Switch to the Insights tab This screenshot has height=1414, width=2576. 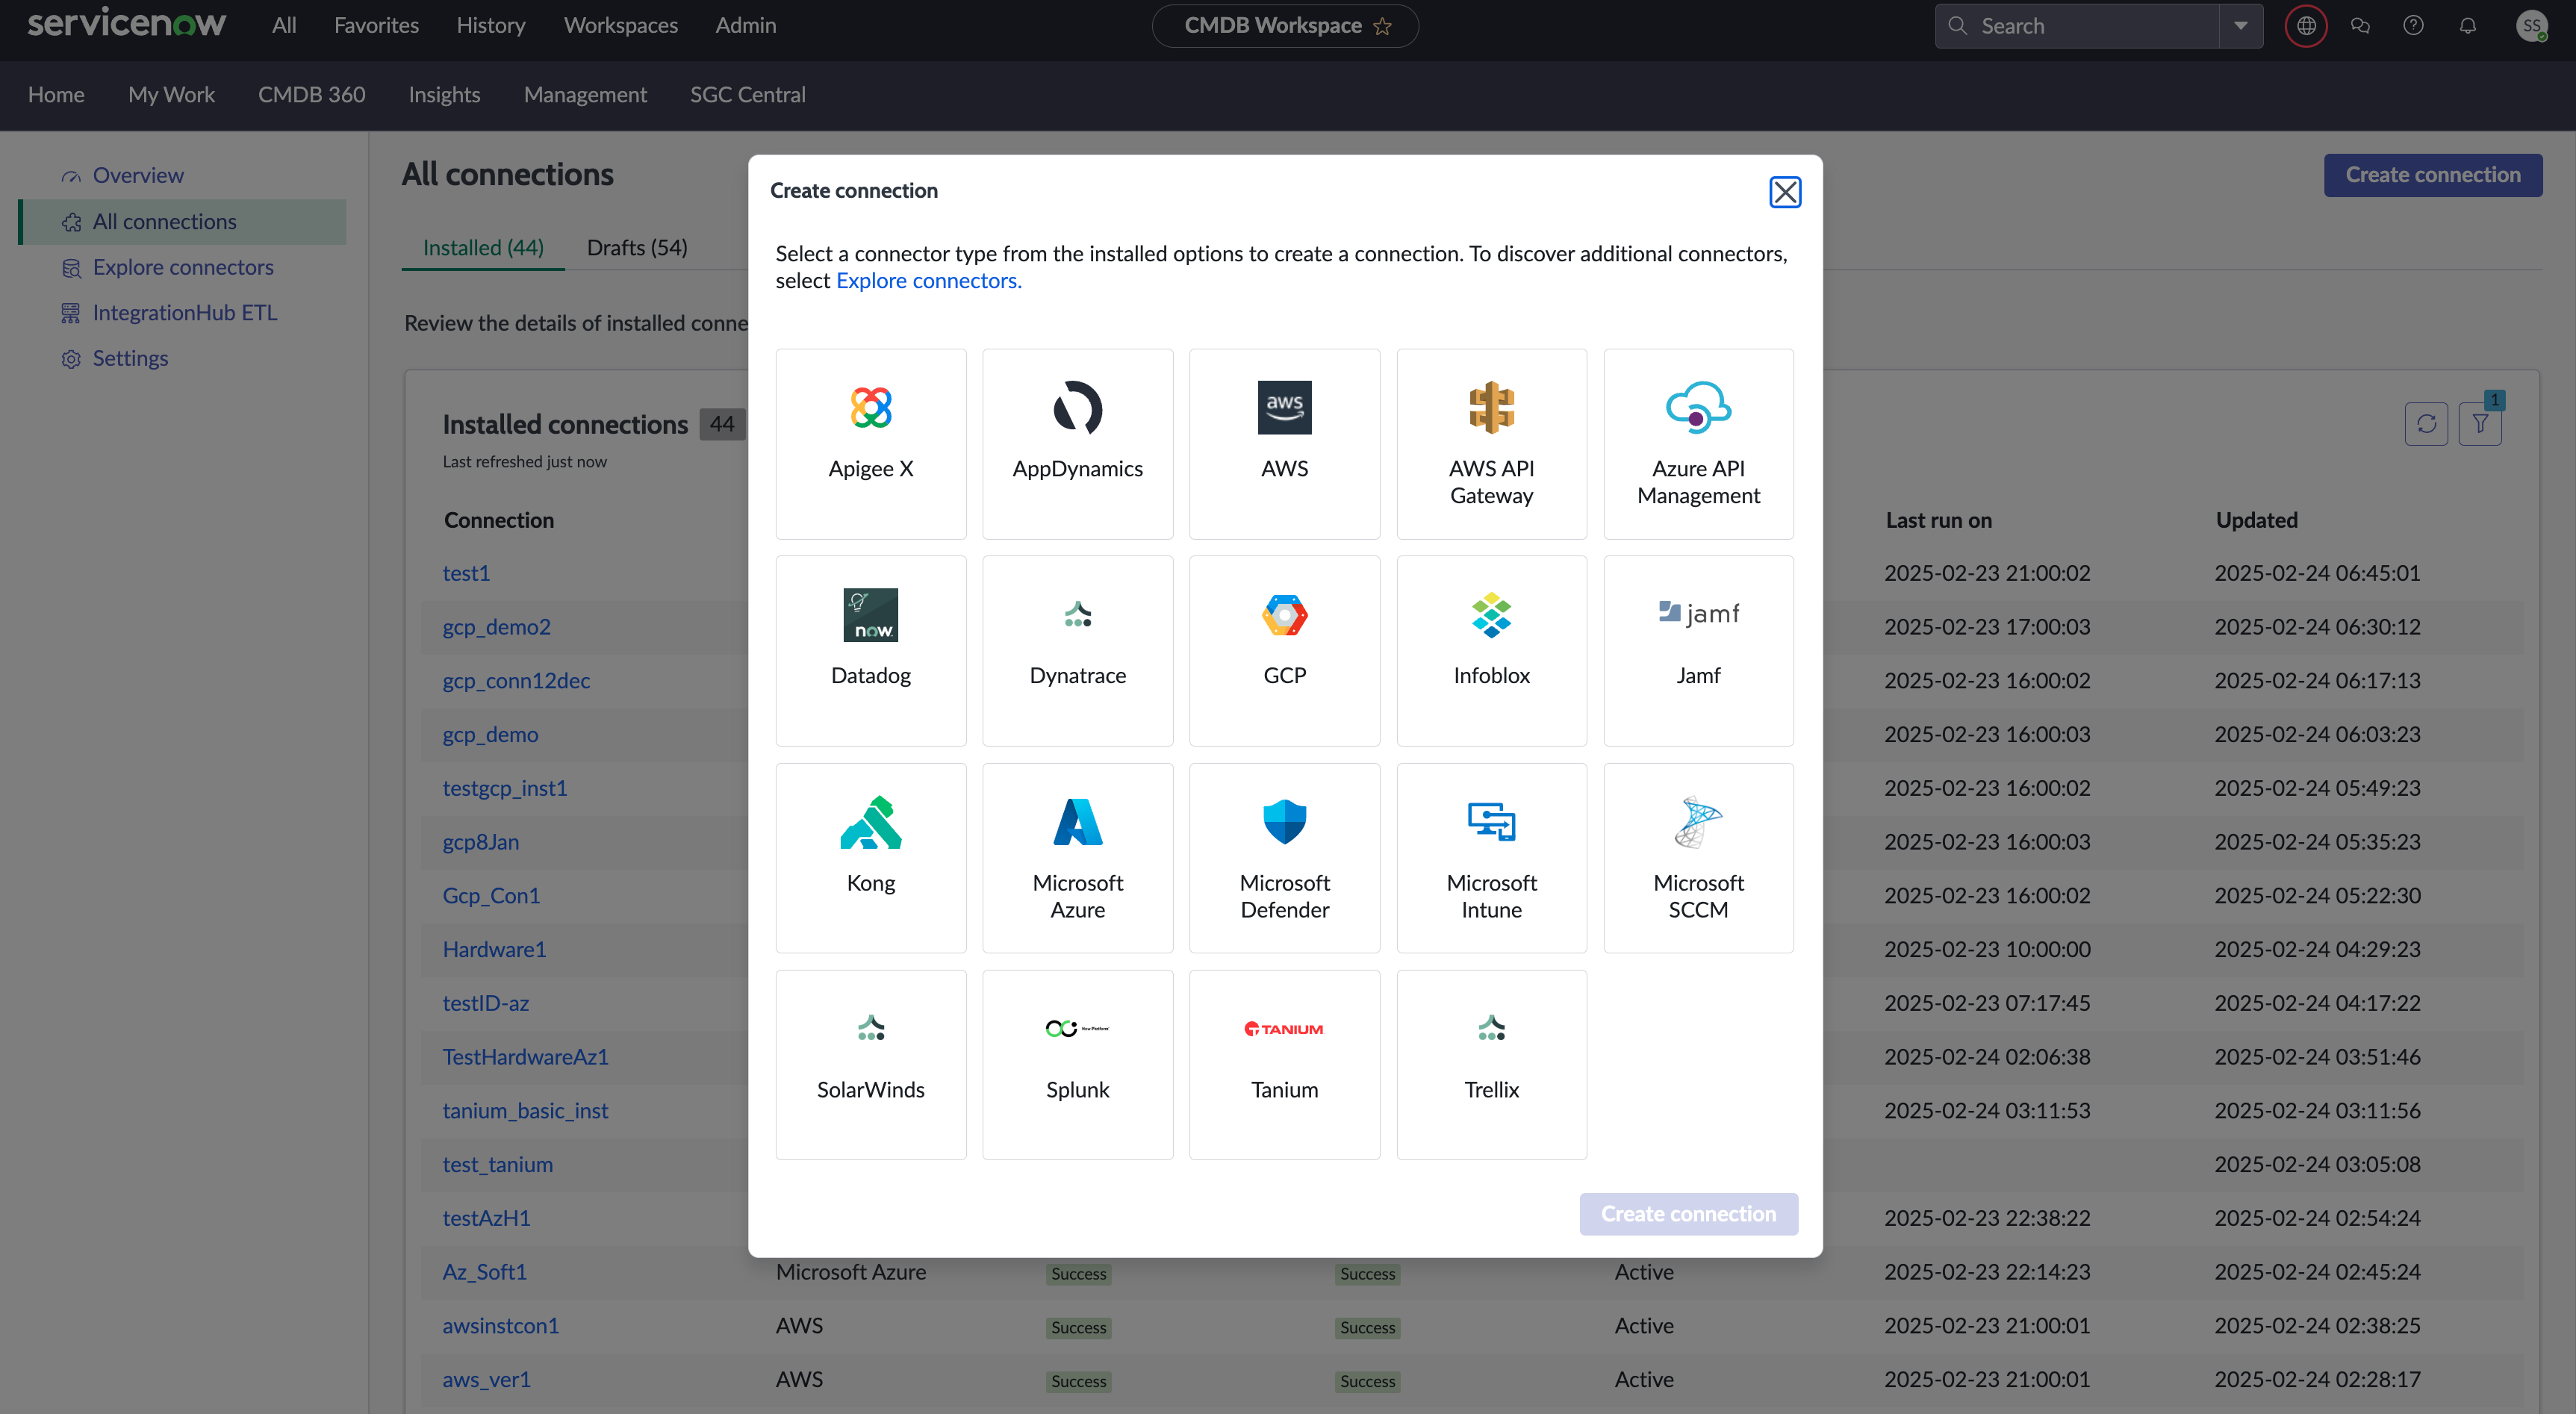[444, 94]
